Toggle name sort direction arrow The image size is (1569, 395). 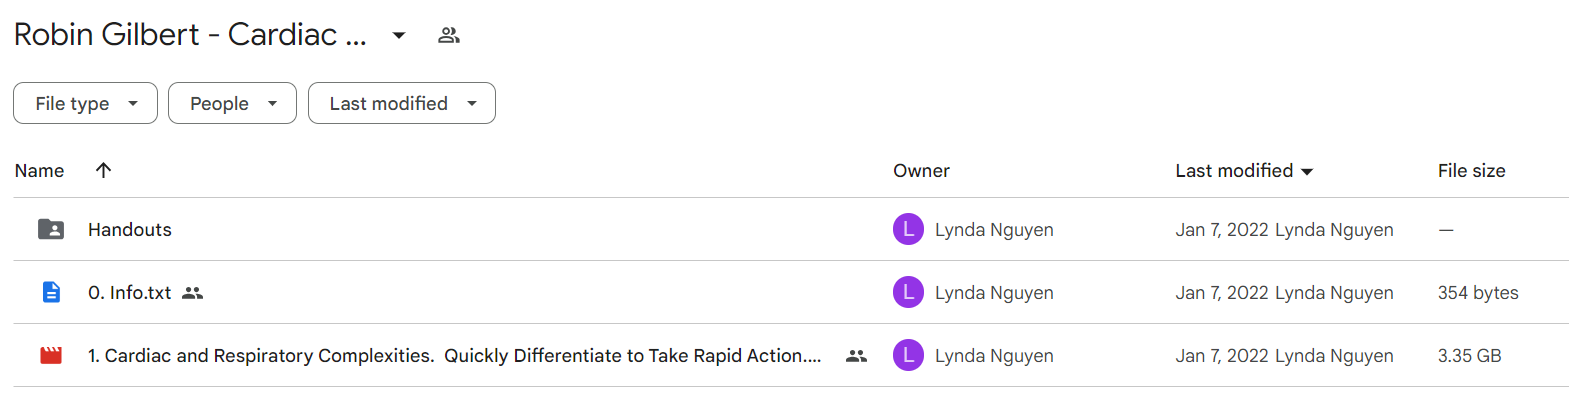tap(103, 170)
